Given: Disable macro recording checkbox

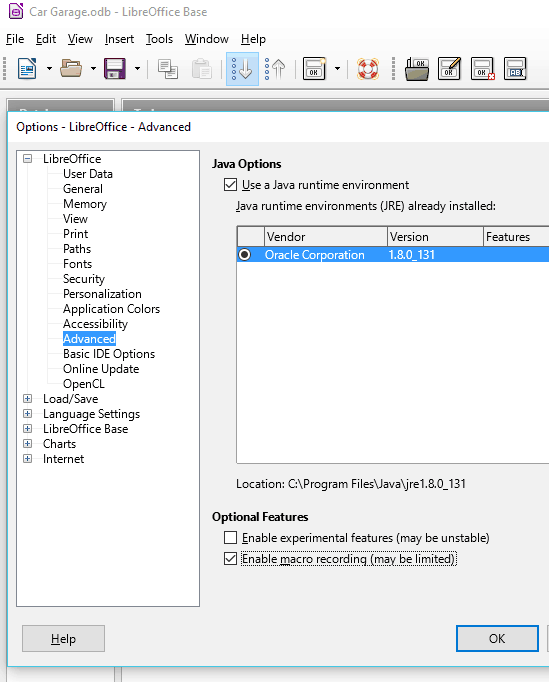Looking at the screenshot, I should 230,558.
